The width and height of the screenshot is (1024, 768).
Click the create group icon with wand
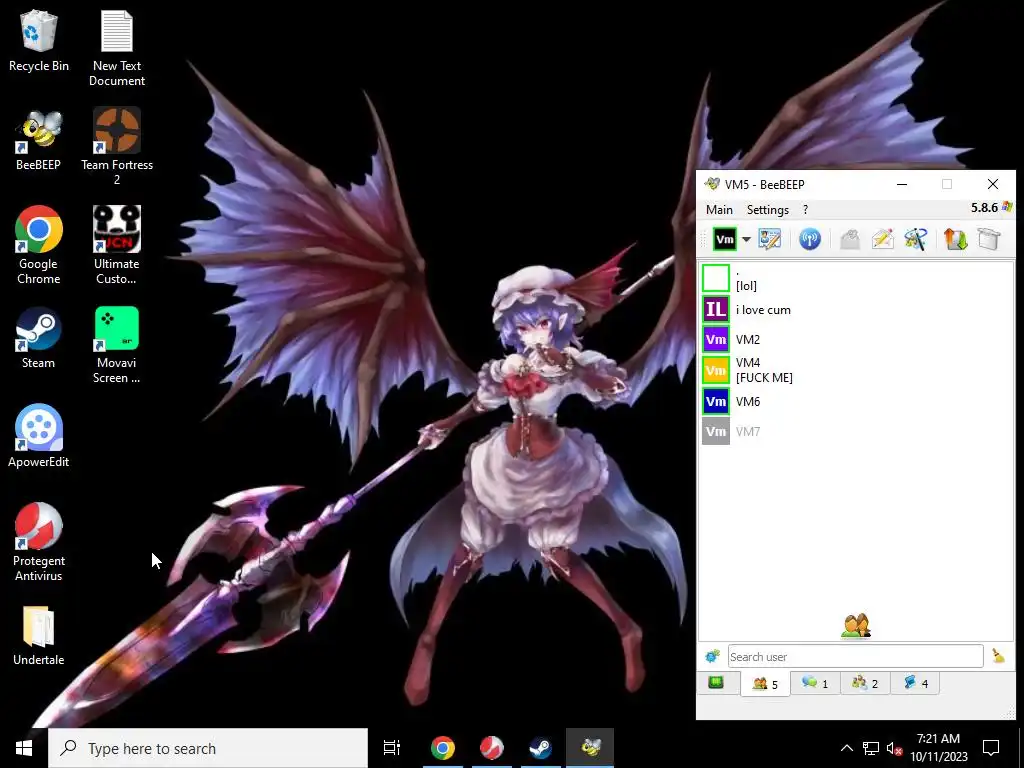point(916,240)
